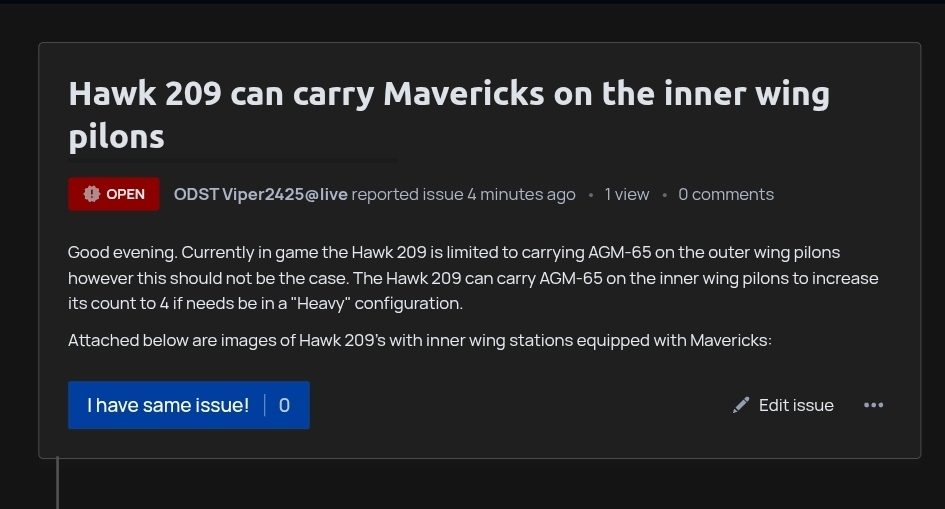Screen dimensions: 945x509
Task: Open the three-dots more options menu
Action: pyautogui.click(x=873, y=405)
